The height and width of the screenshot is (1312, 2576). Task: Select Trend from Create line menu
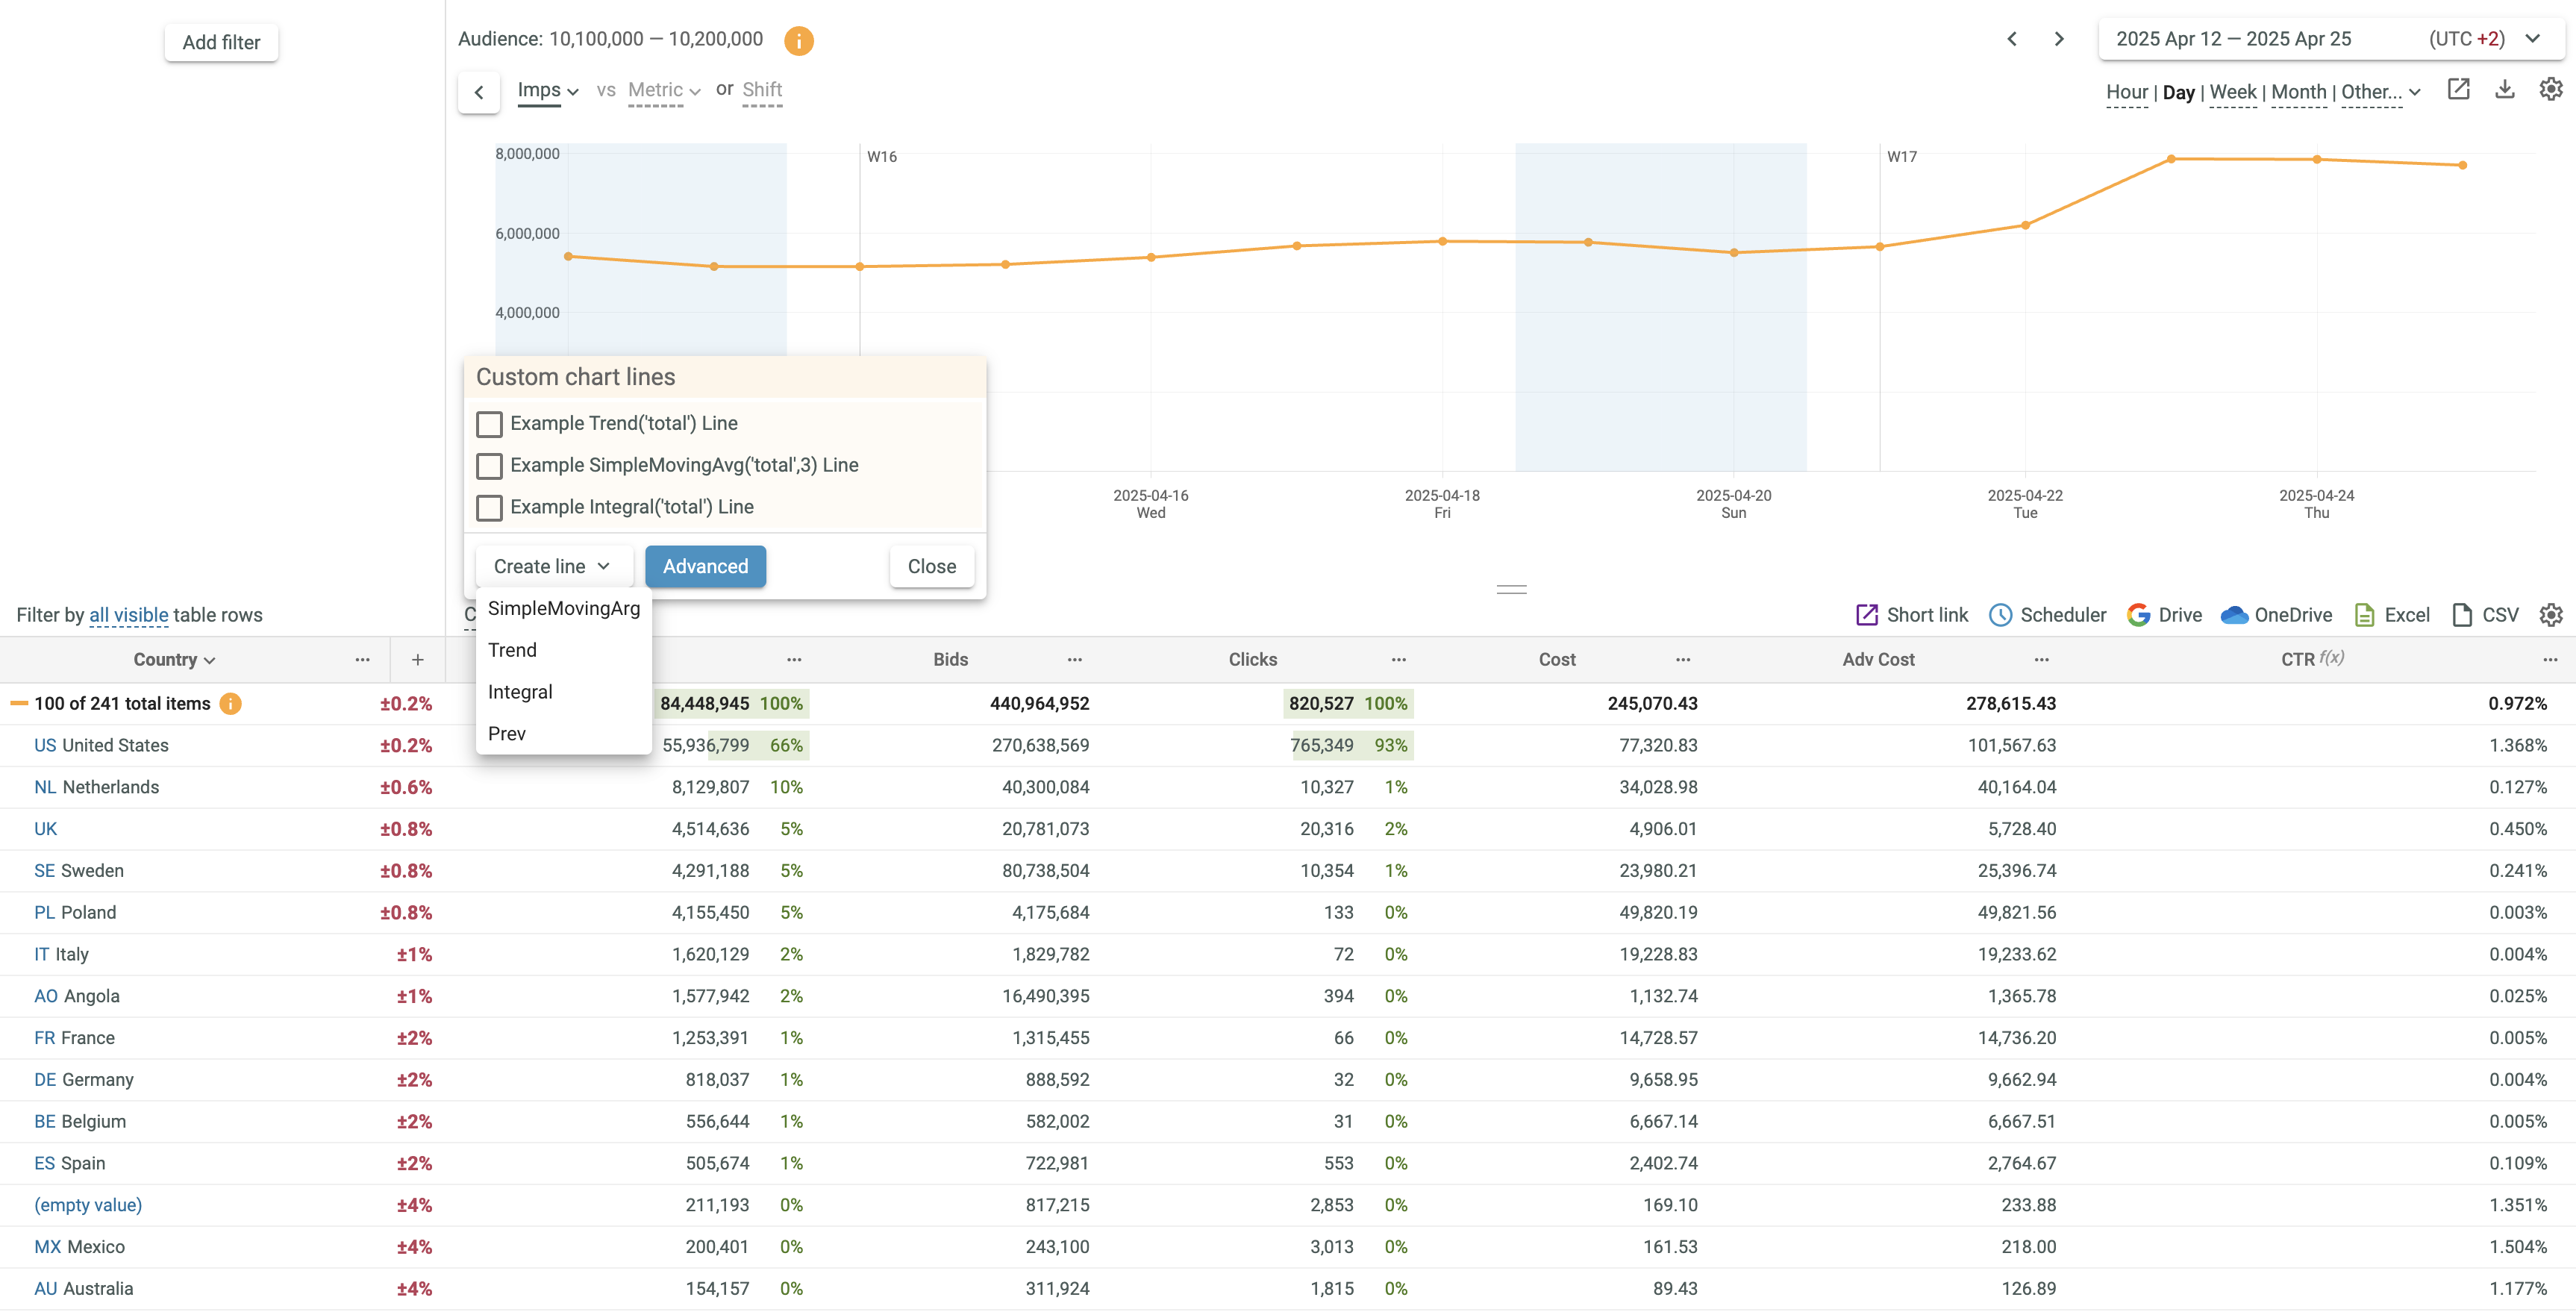pyautogui.click(x=512, y=650)
